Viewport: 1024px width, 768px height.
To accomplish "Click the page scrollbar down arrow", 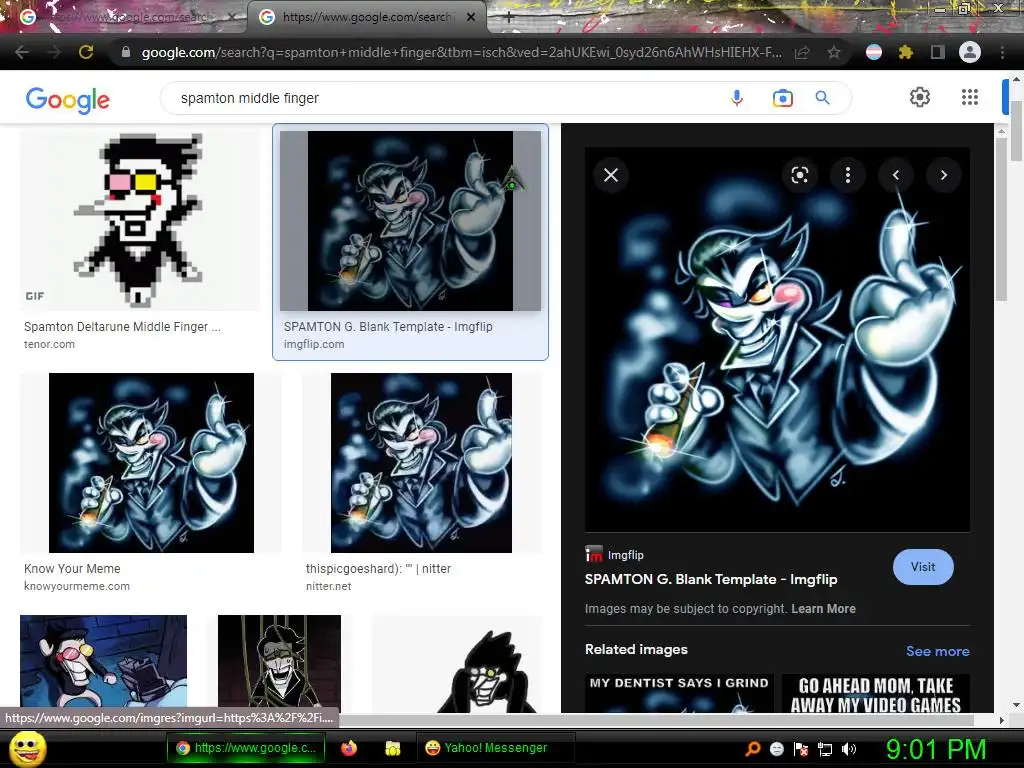I will click(x=1016, y=705).
